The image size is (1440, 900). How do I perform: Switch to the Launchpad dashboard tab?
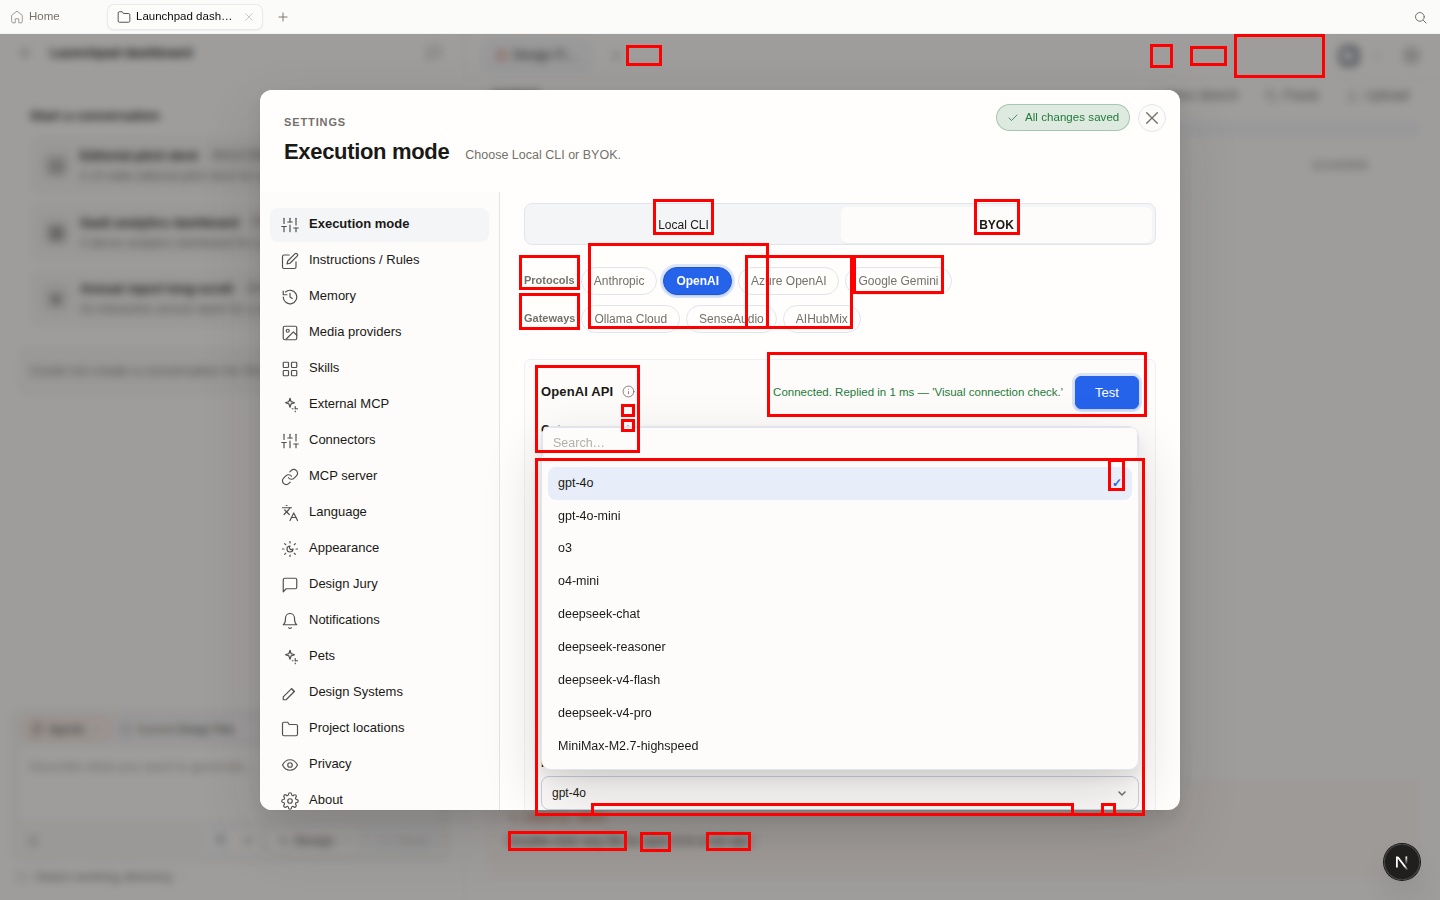[185, 17]
